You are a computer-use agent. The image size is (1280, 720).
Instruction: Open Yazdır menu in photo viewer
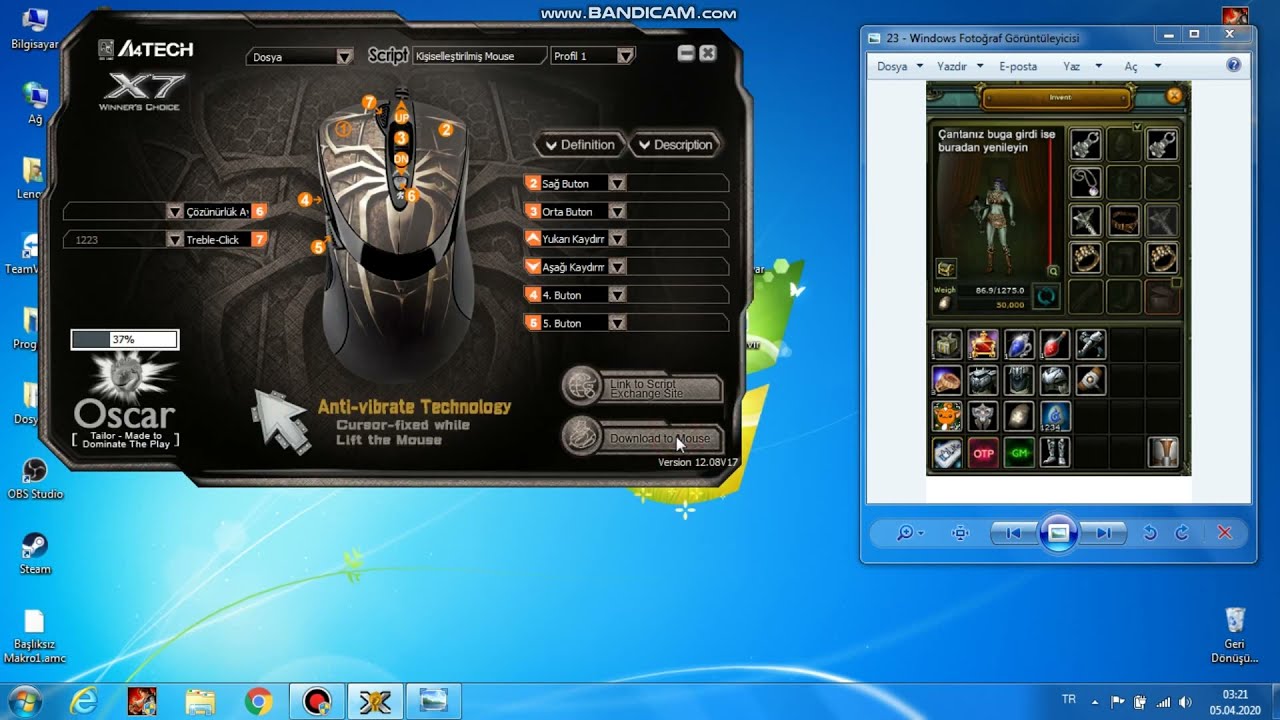[958, 66]
